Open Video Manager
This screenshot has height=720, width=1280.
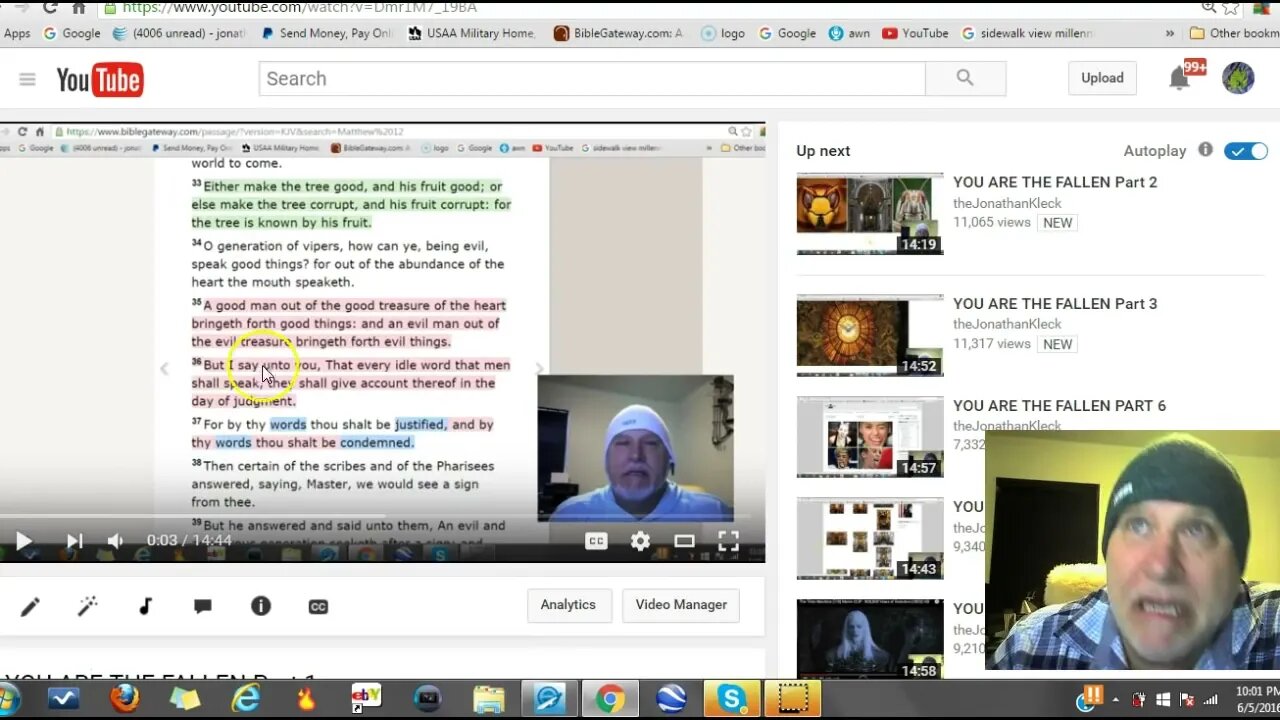[681, 605]
